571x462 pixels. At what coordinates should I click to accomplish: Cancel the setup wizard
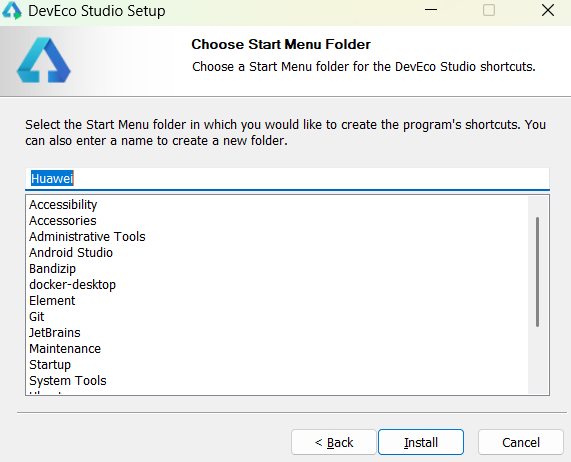[521, 442]
